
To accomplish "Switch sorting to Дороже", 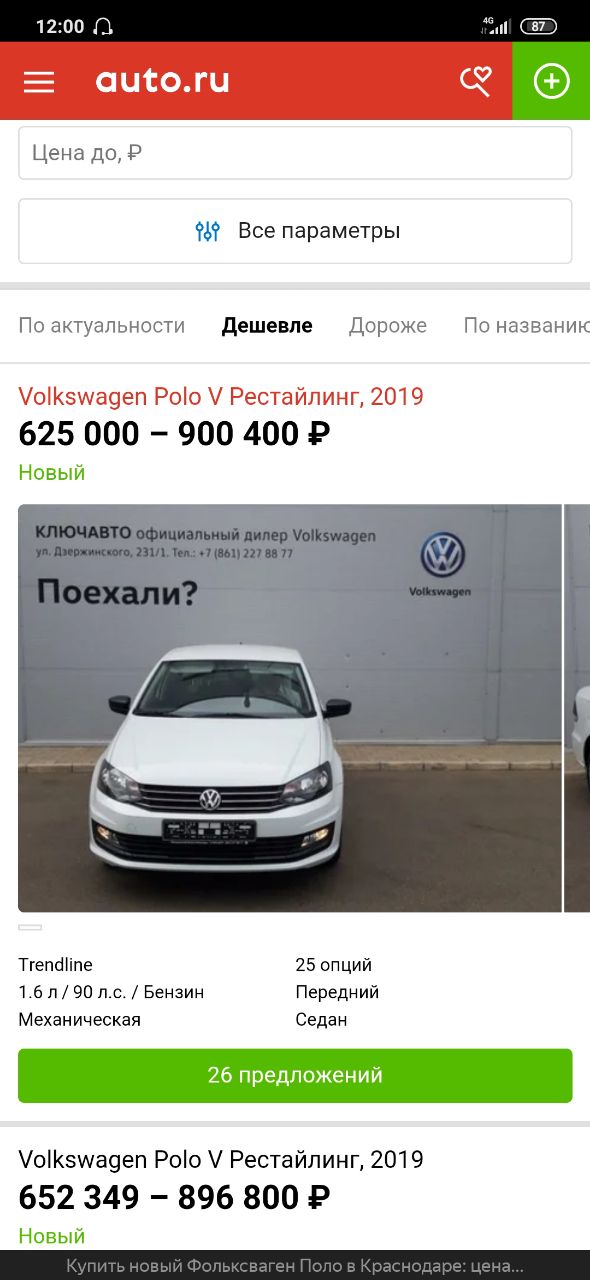I will tap(388, 325).
